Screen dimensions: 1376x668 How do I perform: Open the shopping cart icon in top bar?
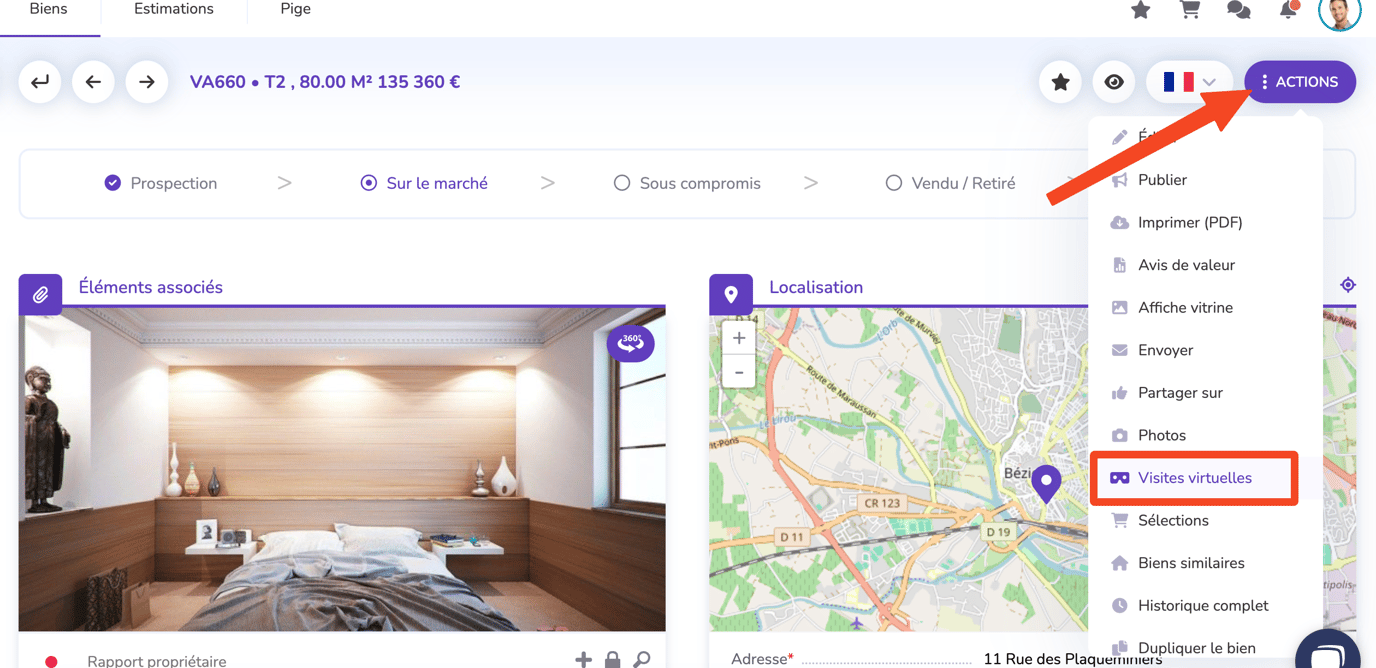click(x=1189, y=9)
